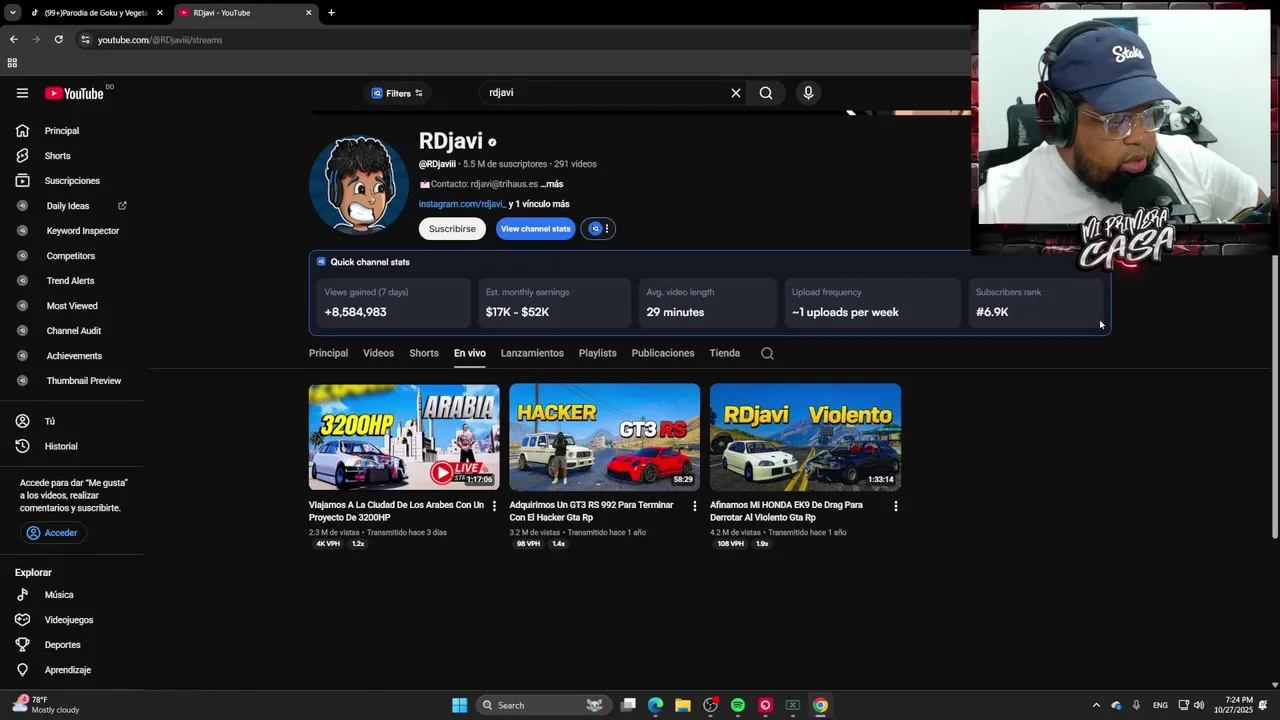
Task: Open Arabia 3200HP live thumbnail
Action: [x=404, y=437]
